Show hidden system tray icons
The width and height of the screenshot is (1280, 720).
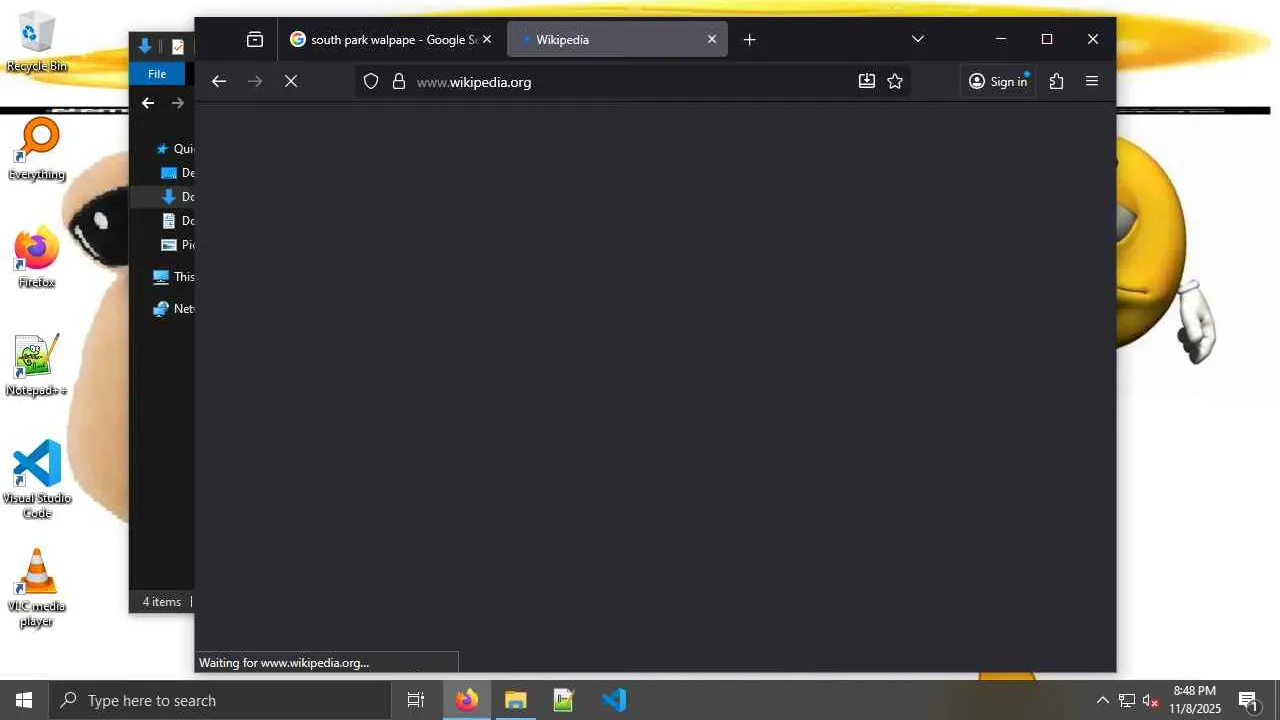click(1102, 700)
